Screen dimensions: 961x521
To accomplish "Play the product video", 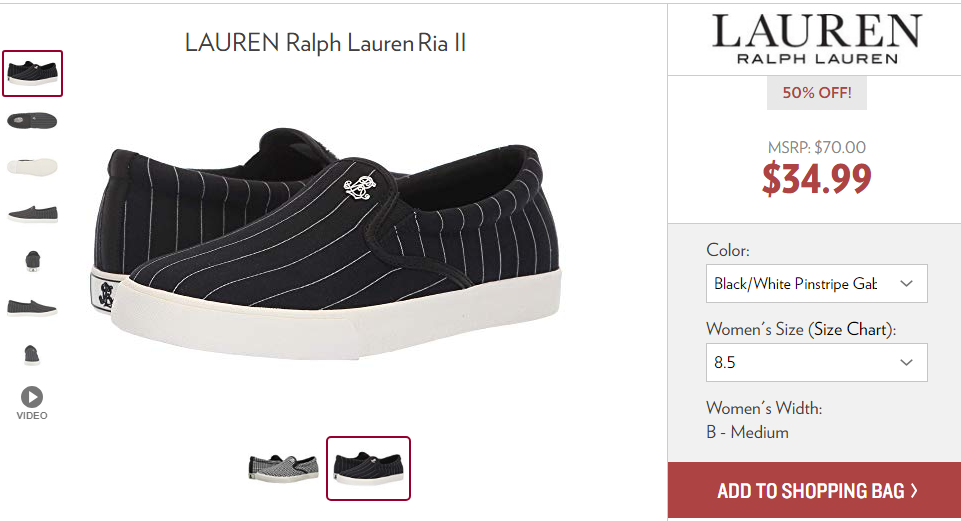I will click(x=32, y=403).
